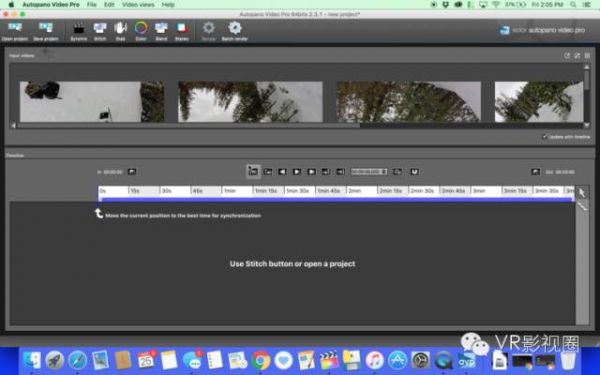This screenshot has width=600, height=375.
Task: Open the Autopano Video Pro application menu
Action: [51, 5]
